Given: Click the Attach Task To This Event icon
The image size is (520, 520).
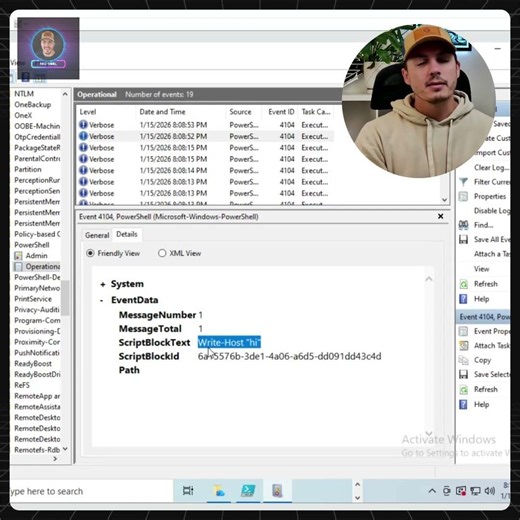Looking at the screenshot, I should pos(463,346).
